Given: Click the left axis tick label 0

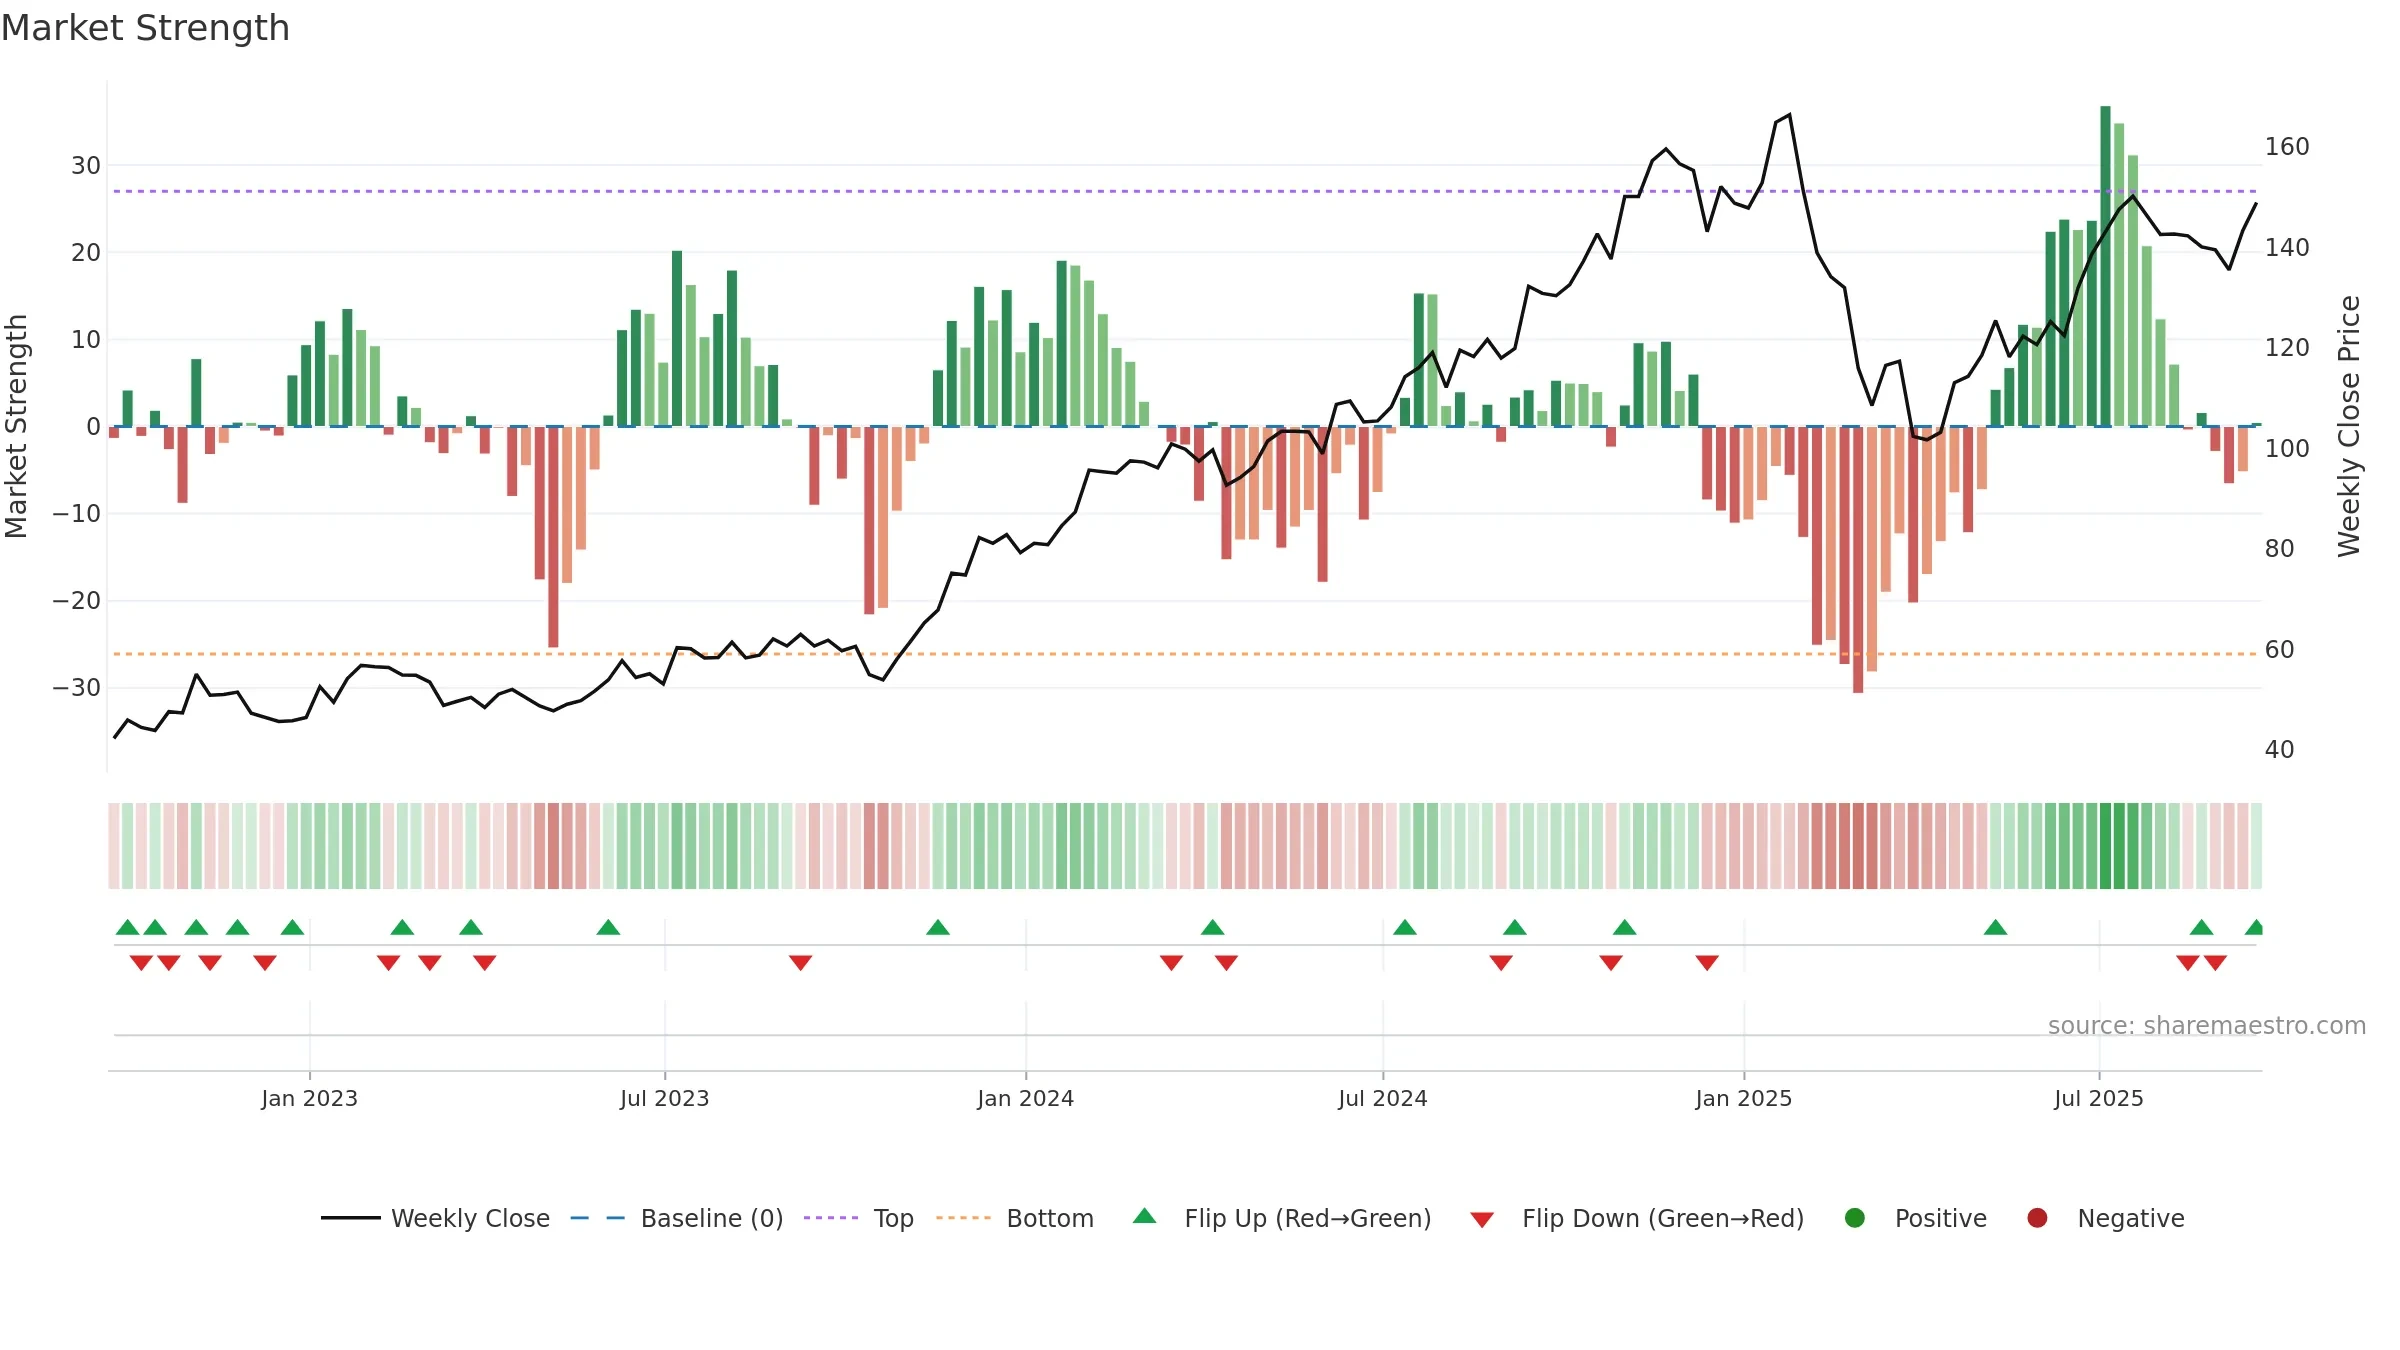Looking at the screenshot, I should [x=93, y=427].
